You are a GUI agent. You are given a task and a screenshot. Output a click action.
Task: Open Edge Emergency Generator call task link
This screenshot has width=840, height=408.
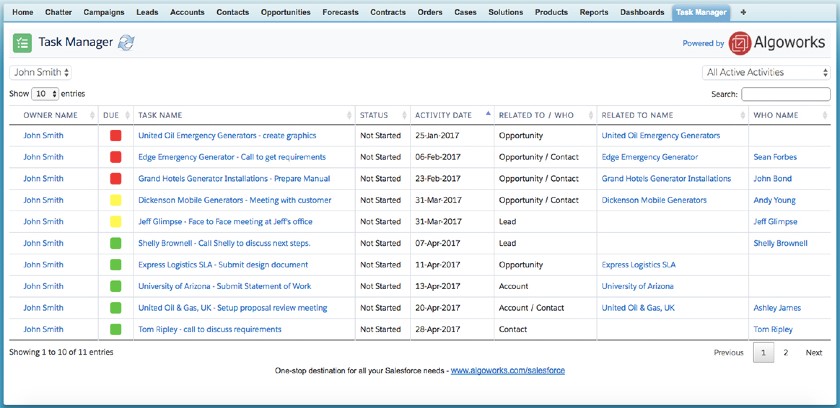pyautogui.click(x=231, y=157)
